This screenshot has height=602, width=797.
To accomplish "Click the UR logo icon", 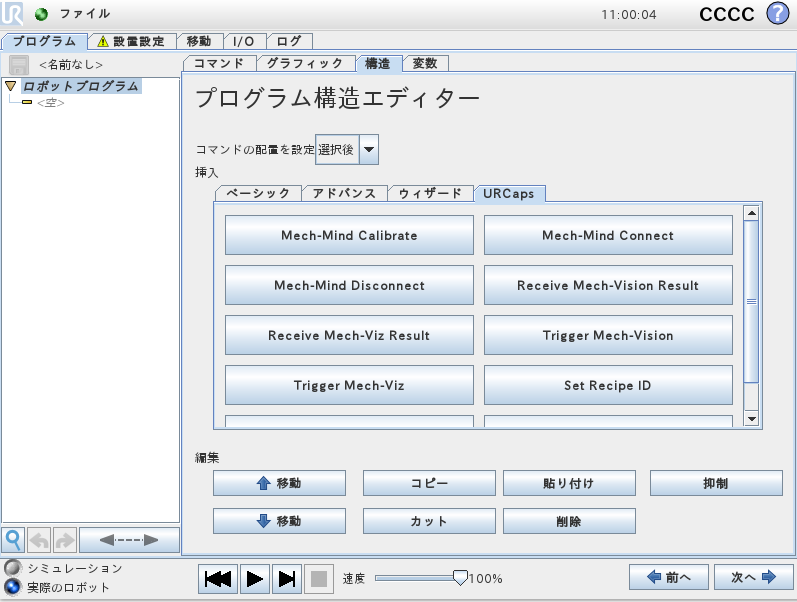I will (11, 14).
